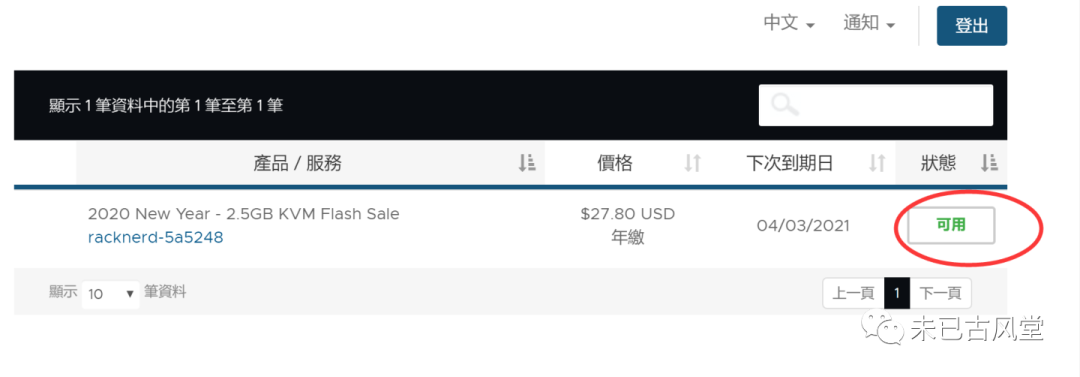Open the 通知 notifications dropdown
This screenshot has height=377, width=1080.
(x=869, y=23)
